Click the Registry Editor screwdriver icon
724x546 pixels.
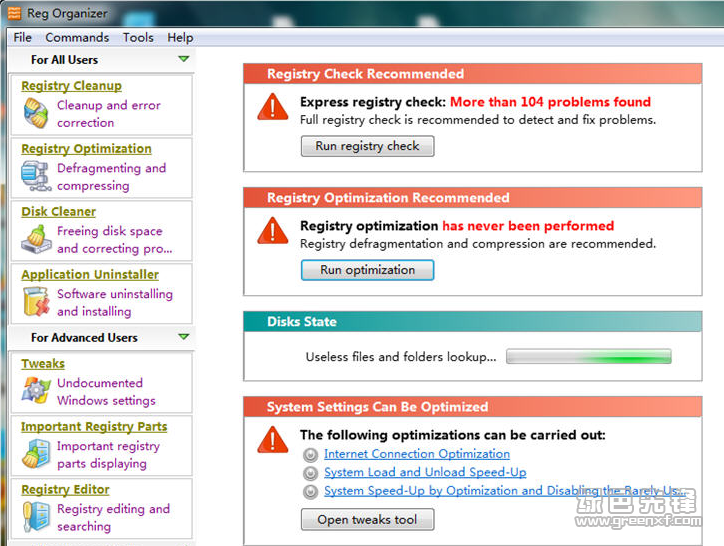pyautogui.click(x=36, y=516)
